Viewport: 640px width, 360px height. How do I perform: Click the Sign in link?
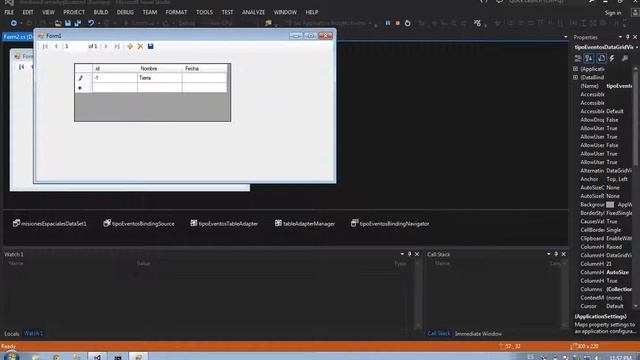coord(613,13)
